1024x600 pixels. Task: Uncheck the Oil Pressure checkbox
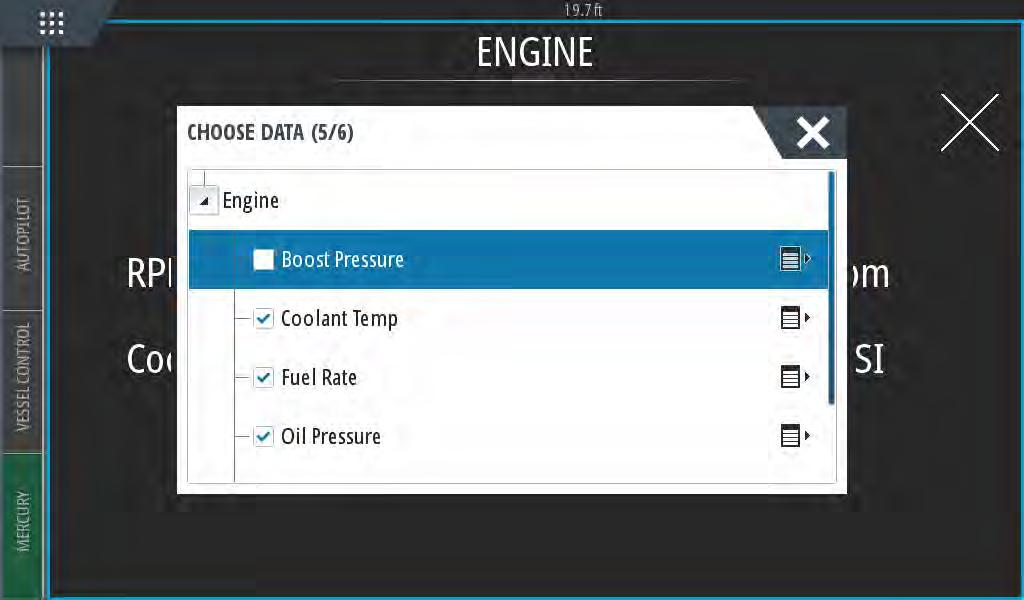264,436
